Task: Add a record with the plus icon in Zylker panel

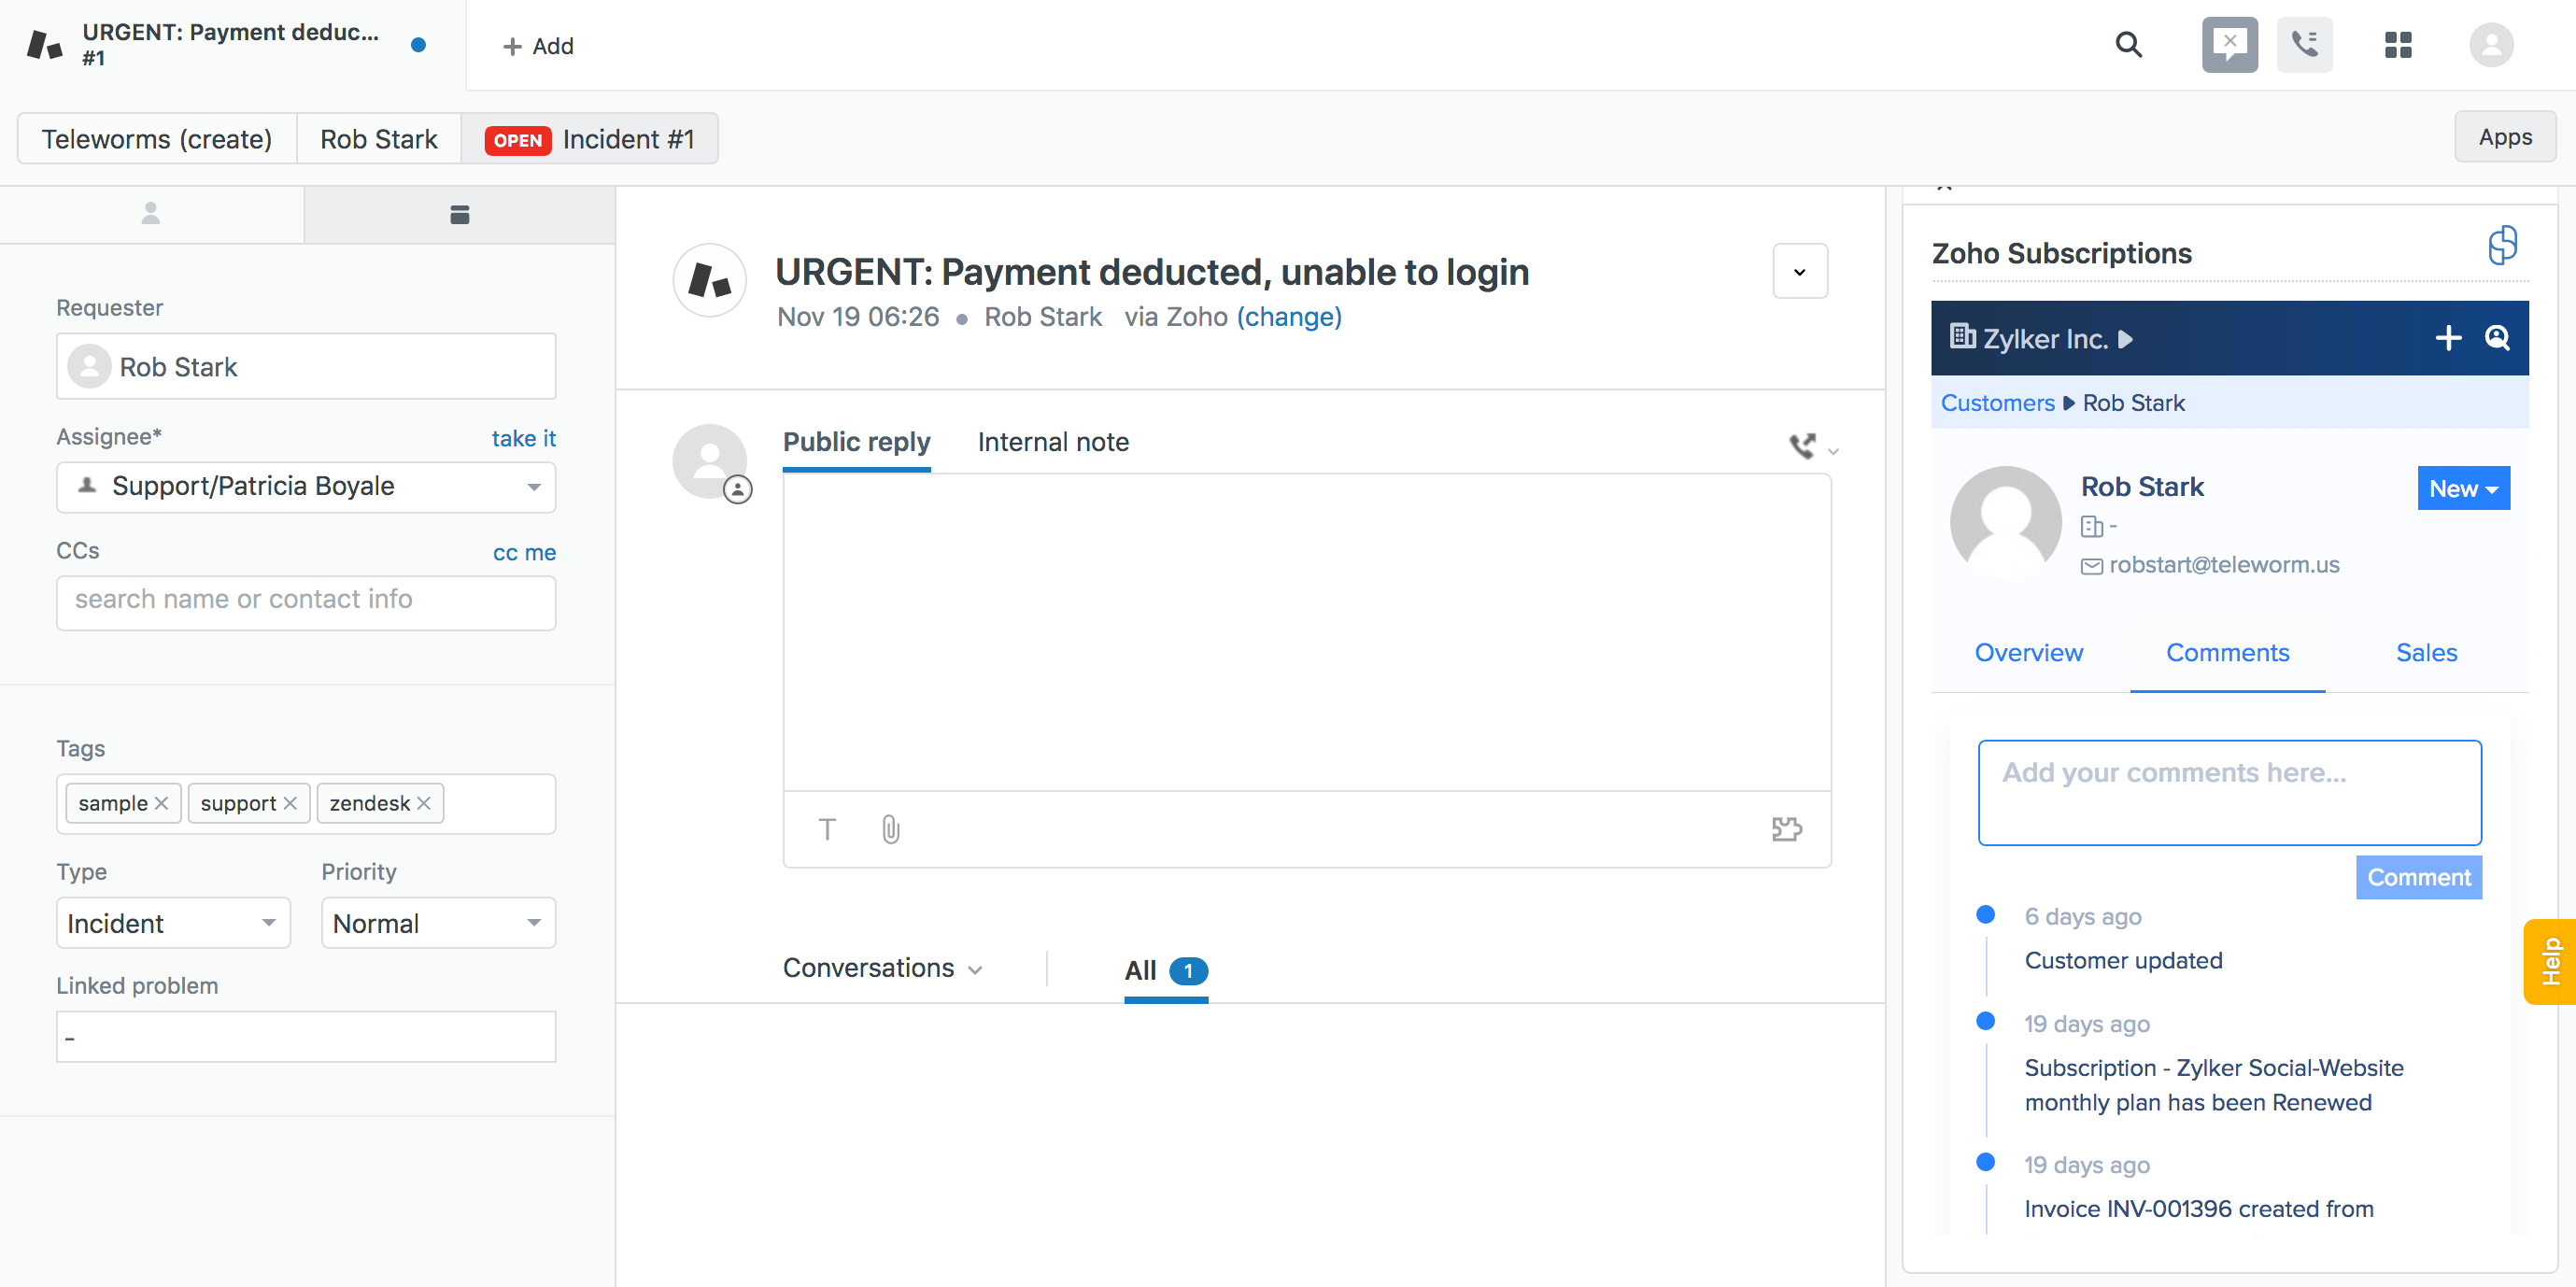Action: [x=2448, y=338]
